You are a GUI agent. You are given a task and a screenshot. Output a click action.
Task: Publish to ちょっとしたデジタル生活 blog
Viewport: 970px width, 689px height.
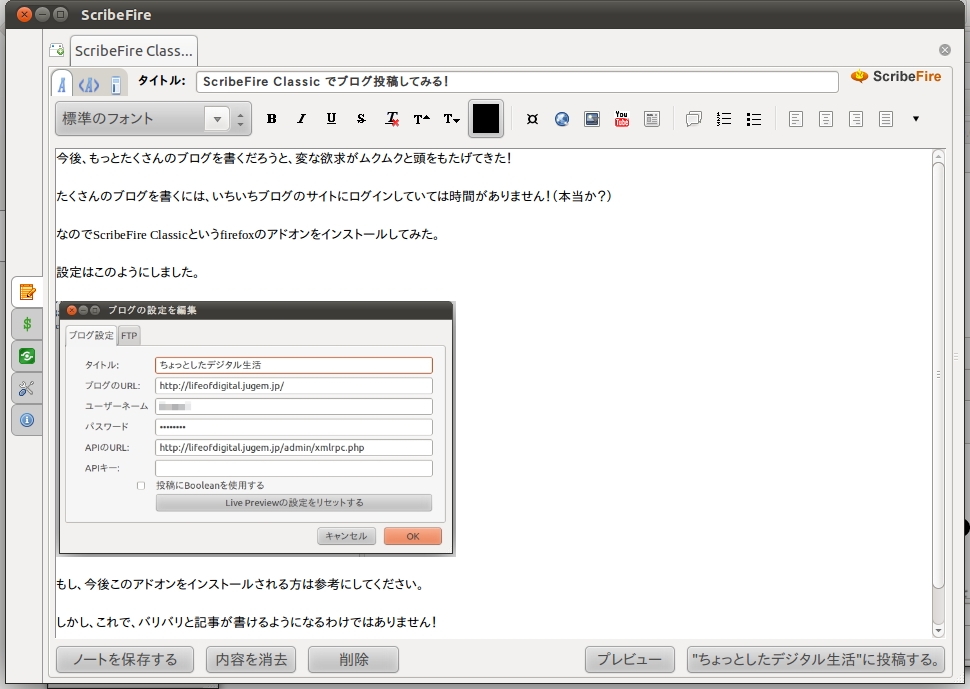pos(816,659)
